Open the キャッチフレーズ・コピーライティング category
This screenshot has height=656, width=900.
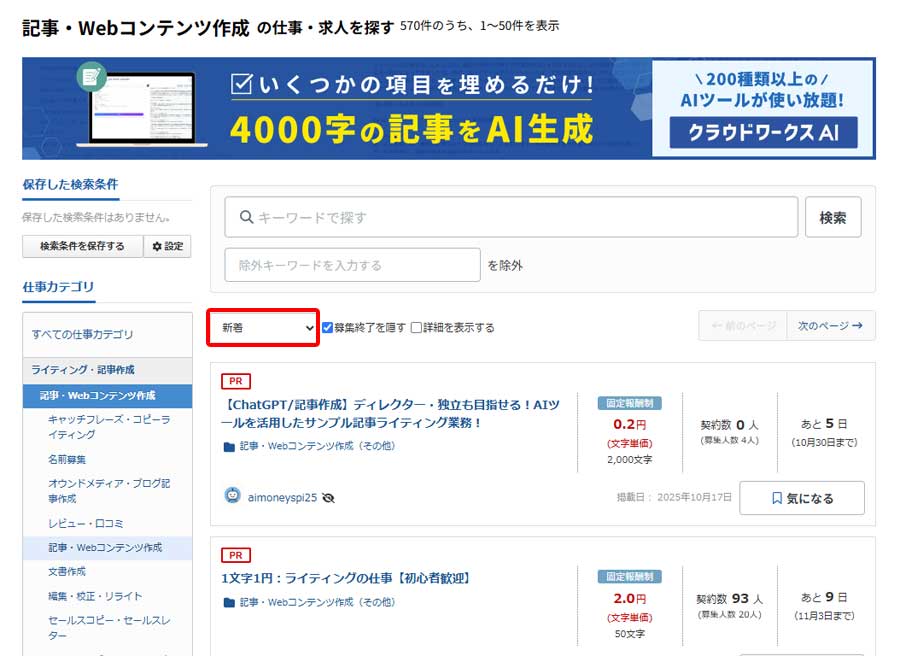(x=108, y=427)
